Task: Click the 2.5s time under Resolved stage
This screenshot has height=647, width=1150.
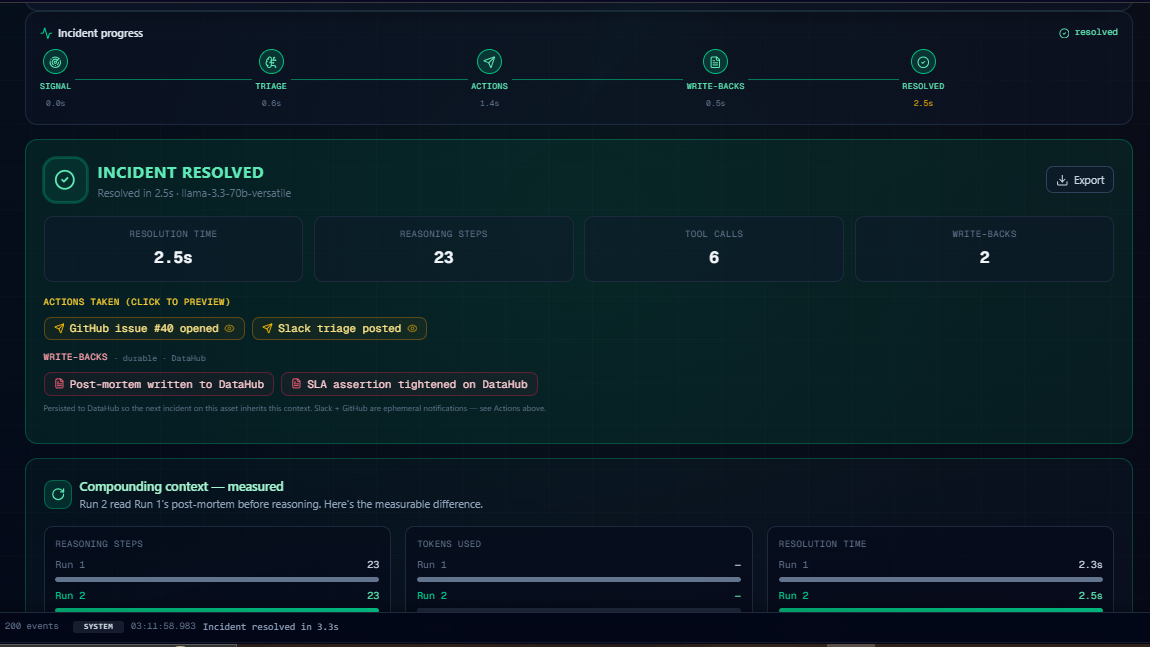Action: pyautogui.click(x=923, y=103)
